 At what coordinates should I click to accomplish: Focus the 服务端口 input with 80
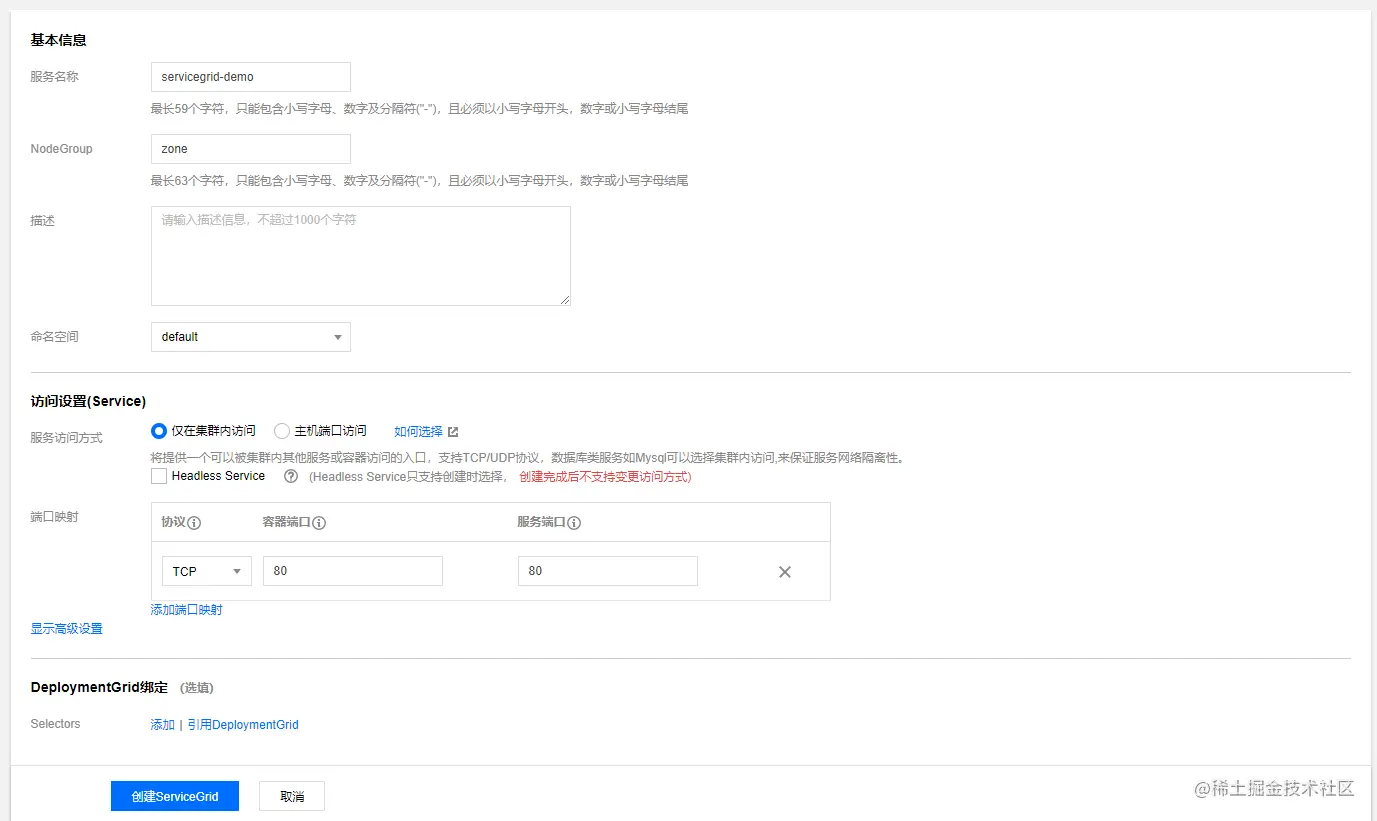click(608, 571)
